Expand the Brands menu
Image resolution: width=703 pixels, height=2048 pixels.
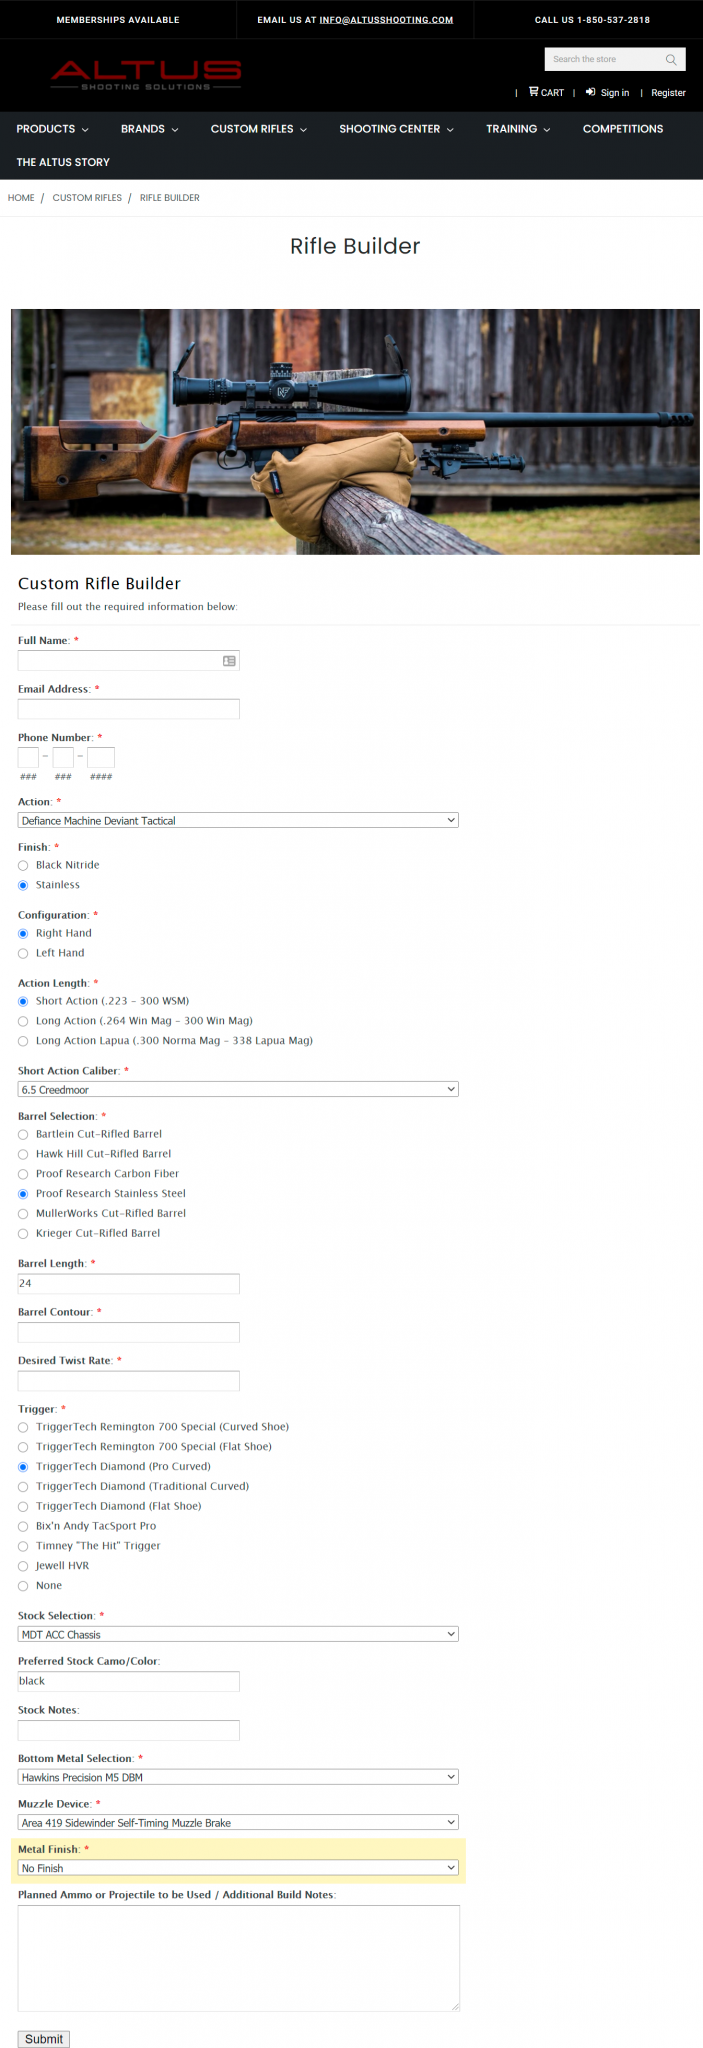pyautogui.click(x=150, y=129)
